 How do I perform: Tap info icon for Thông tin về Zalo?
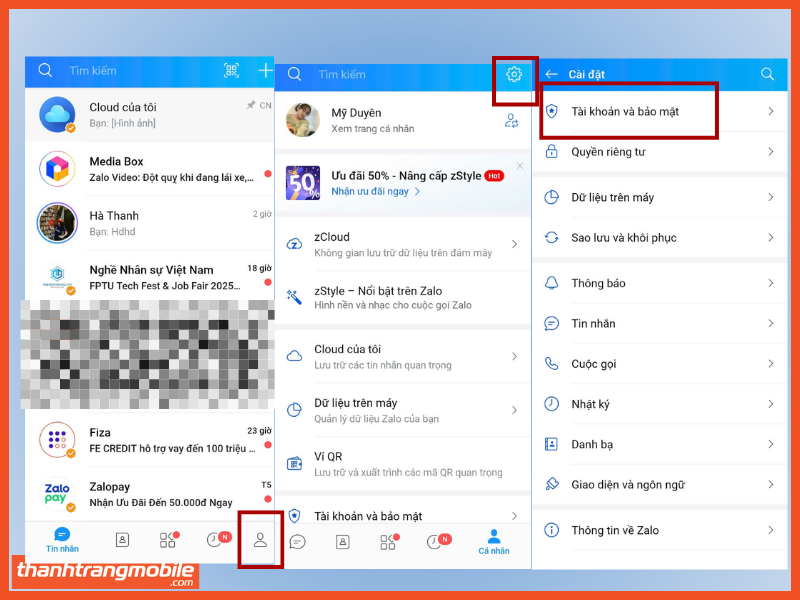552,530
